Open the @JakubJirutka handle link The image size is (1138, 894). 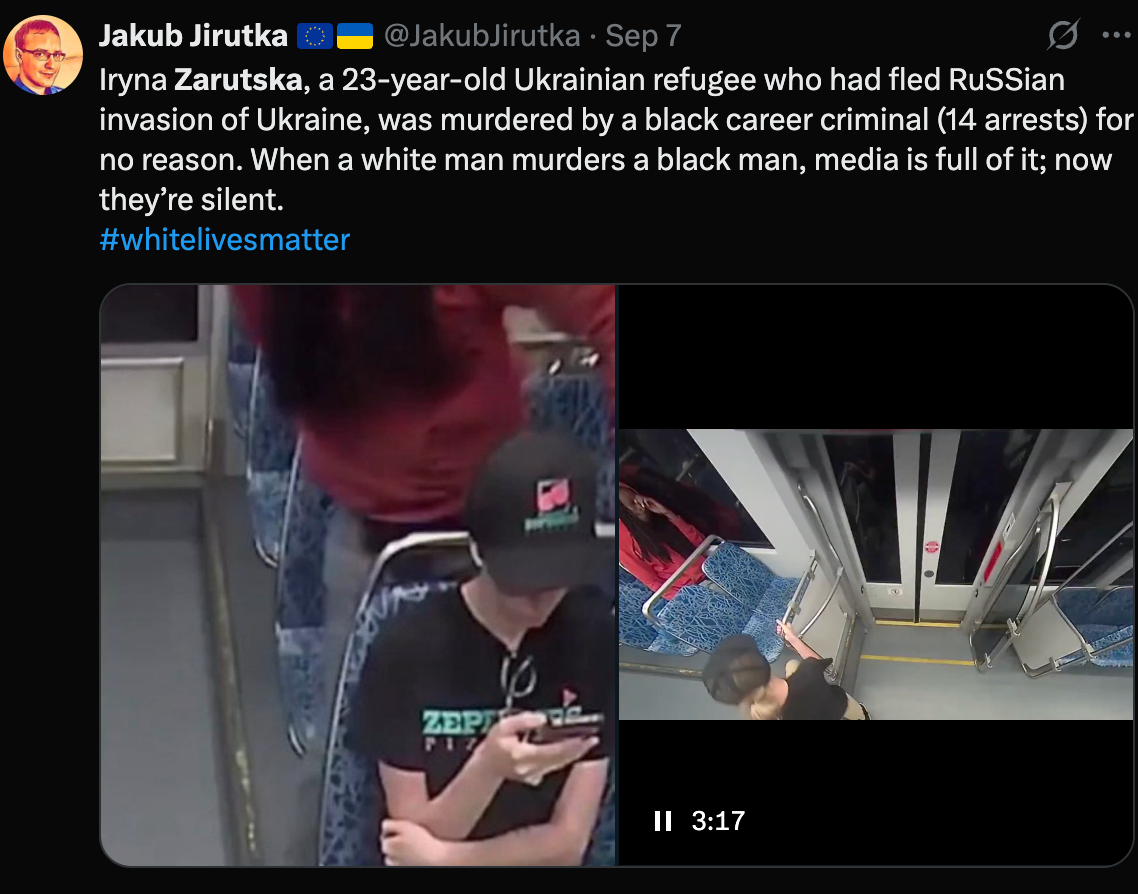tap(482, 36)
